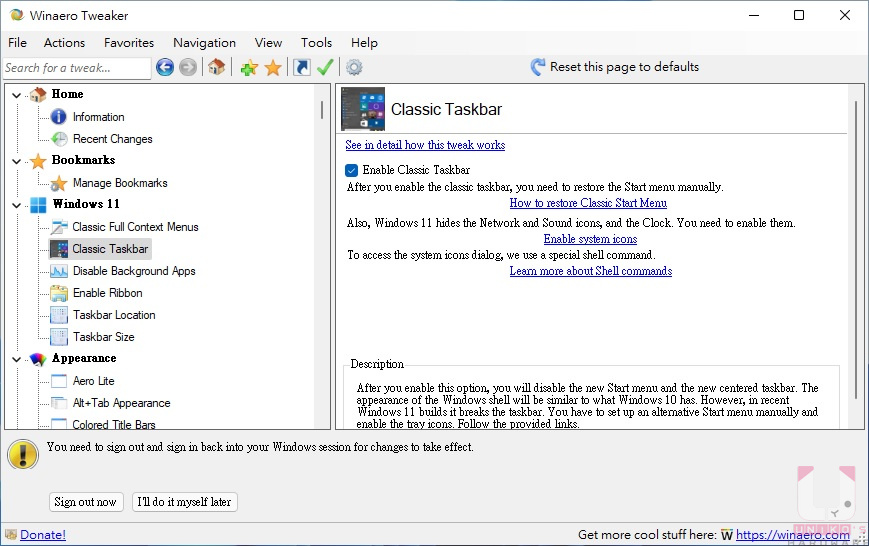Click the gray forward arrow button

click(188, 68)
